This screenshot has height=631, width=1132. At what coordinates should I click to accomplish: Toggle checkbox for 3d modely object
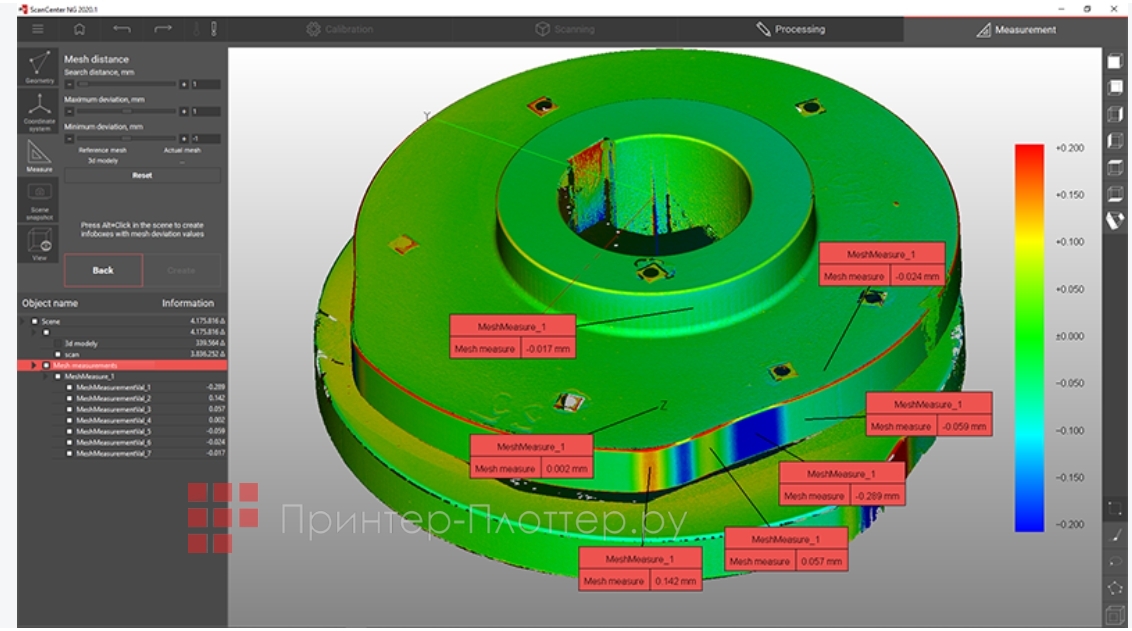(x=58, y=343)
